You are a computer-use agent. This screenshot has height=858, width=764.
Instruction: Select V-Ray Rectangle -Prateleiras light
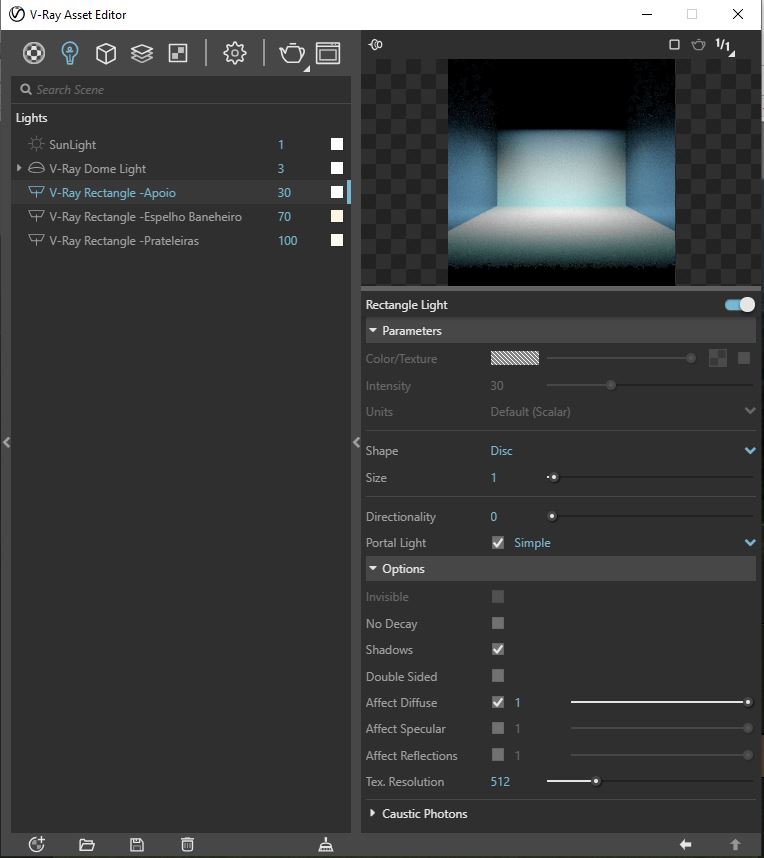tap(124, 241)
